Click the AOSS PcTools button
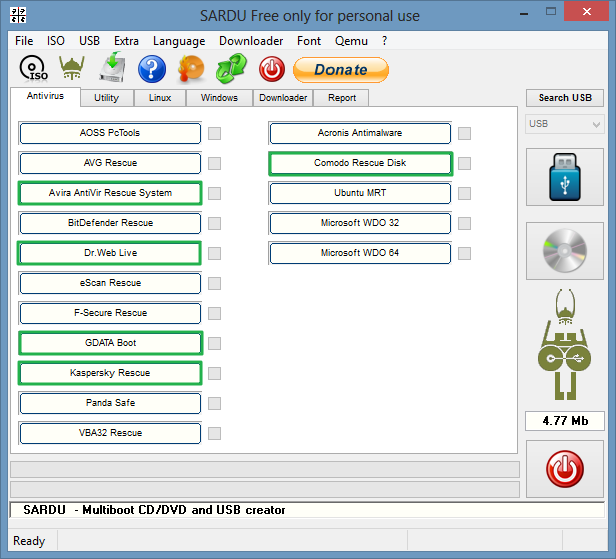616x559 pixels. (110, 133)
